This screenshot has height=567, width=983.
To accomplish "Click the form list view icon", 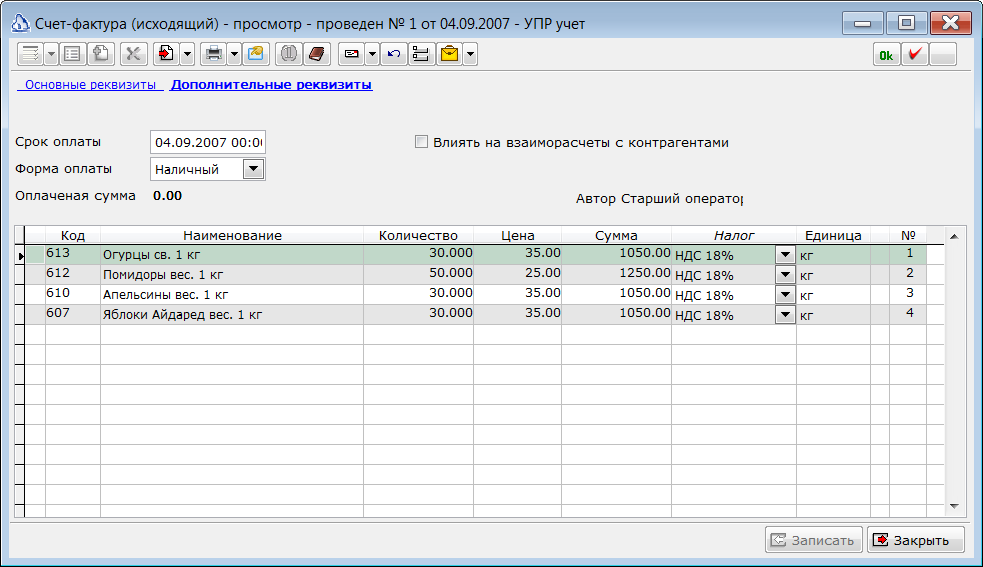I will 72,54.
